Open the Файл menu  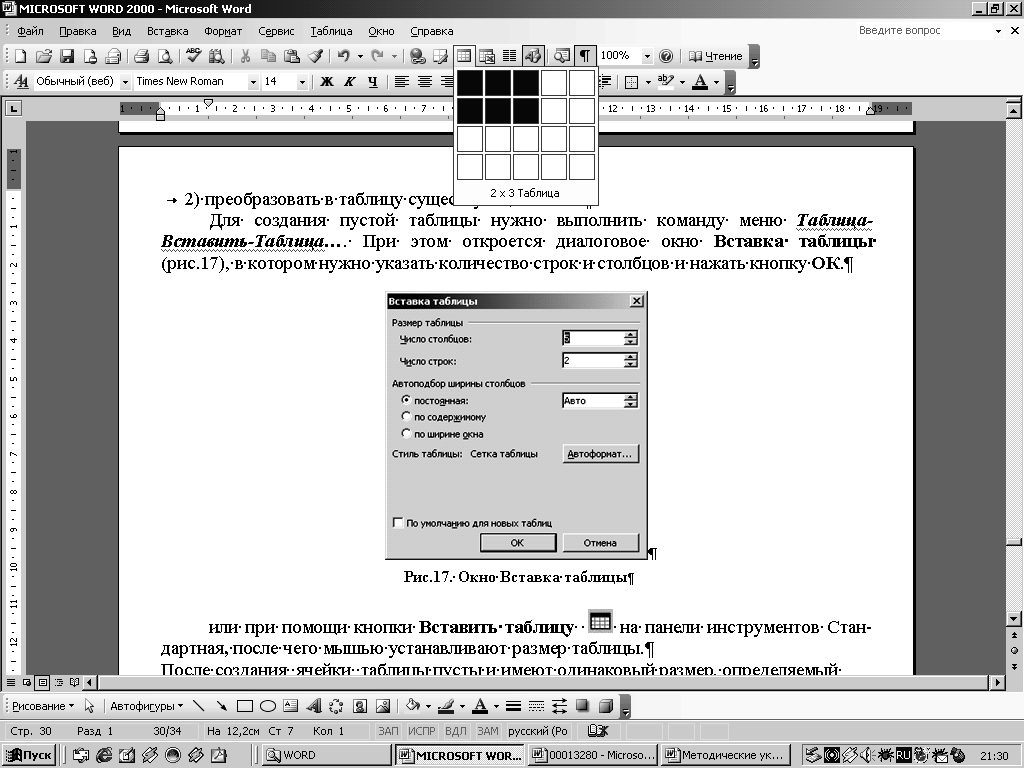[x=30, y=31]
